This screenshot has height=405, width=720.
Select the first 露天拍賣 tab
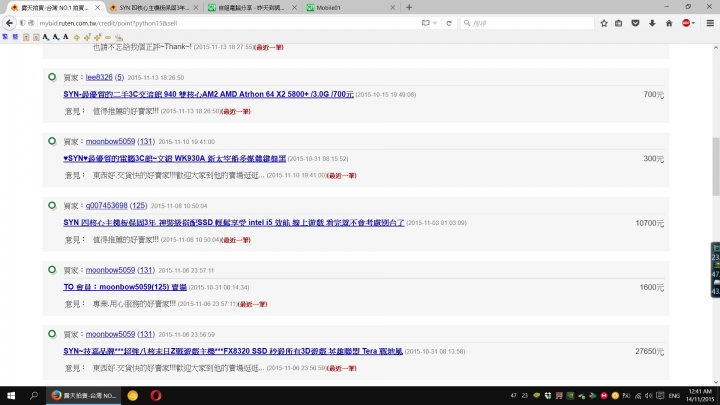[55, 7]
